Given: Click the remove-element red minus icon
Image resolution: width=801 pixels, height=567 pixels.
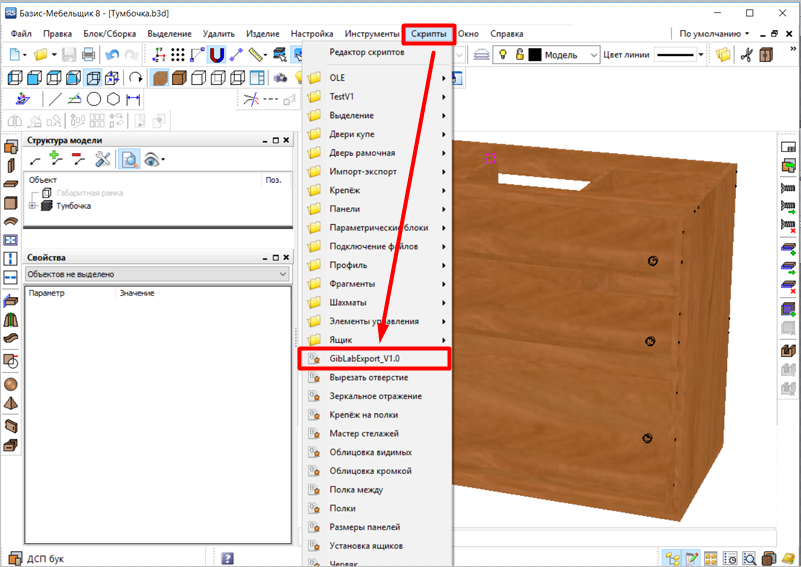Looking at the screenshot, I should (78, 159).
